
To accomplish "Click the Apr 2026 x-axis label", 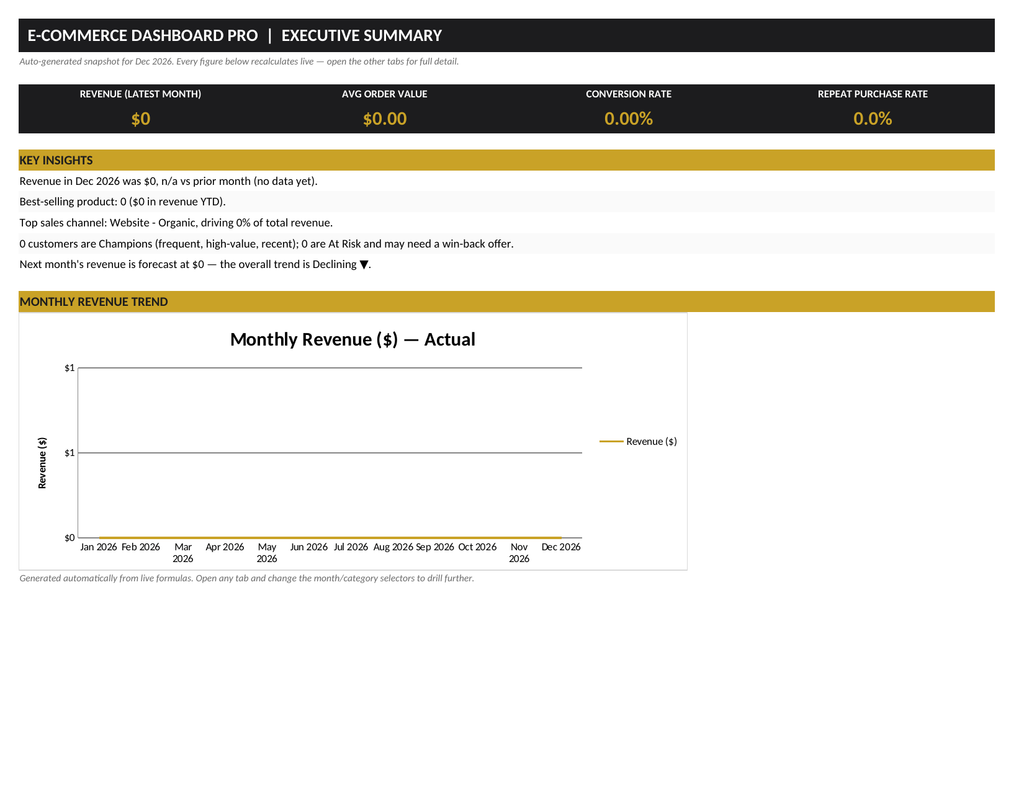I will tap(225, 547).
